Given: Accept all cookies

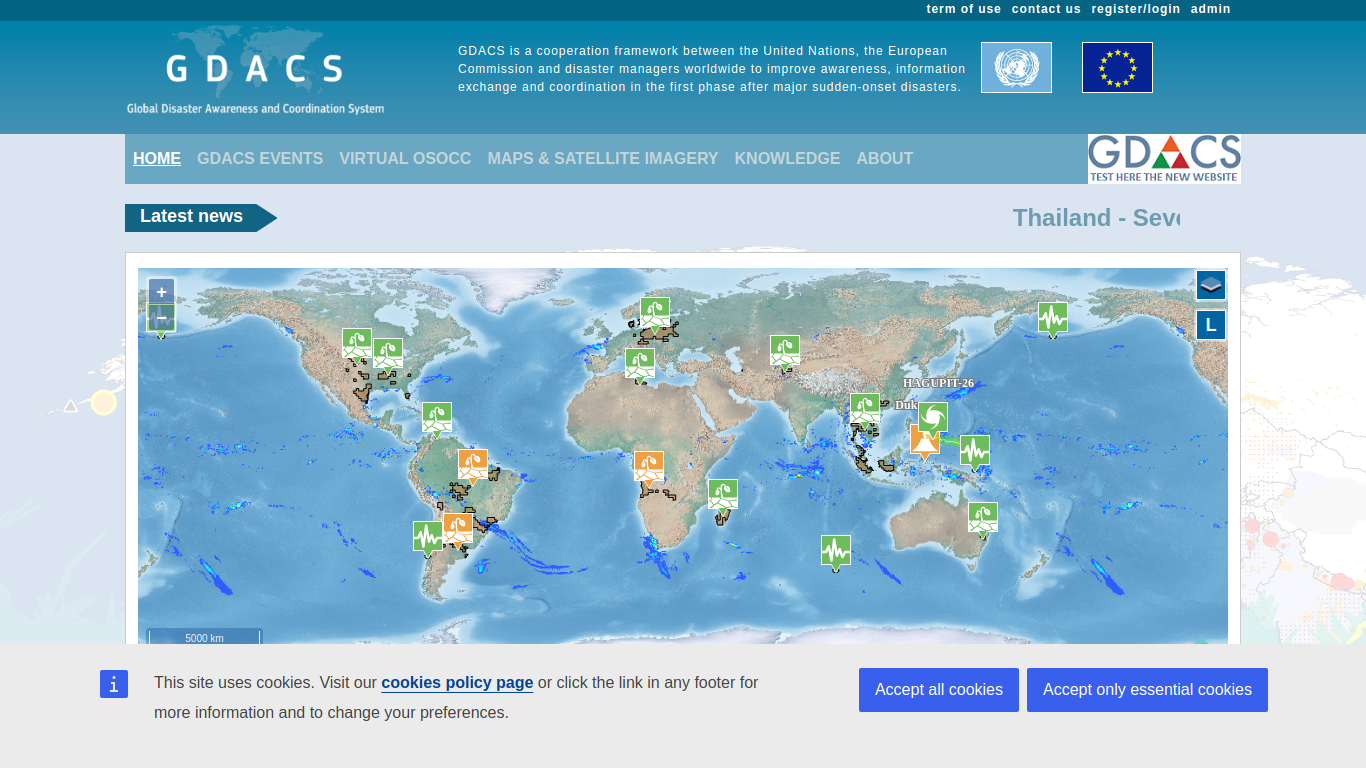Looking at the screenshot, I should (939, 690).
